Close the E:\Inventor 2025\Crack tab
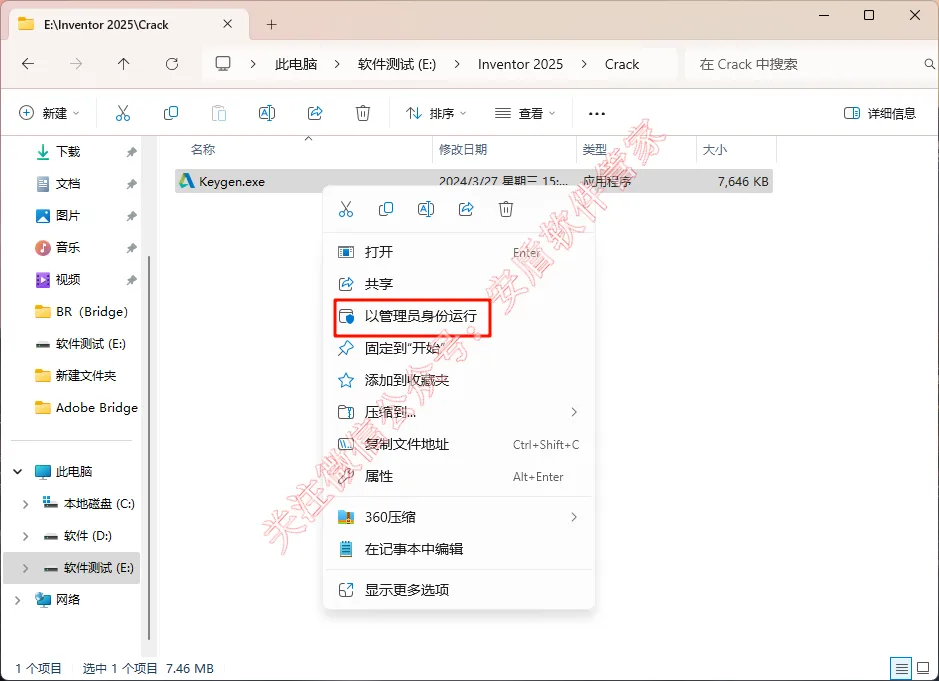Screen dimensions: 939x681 pos(228,24)
